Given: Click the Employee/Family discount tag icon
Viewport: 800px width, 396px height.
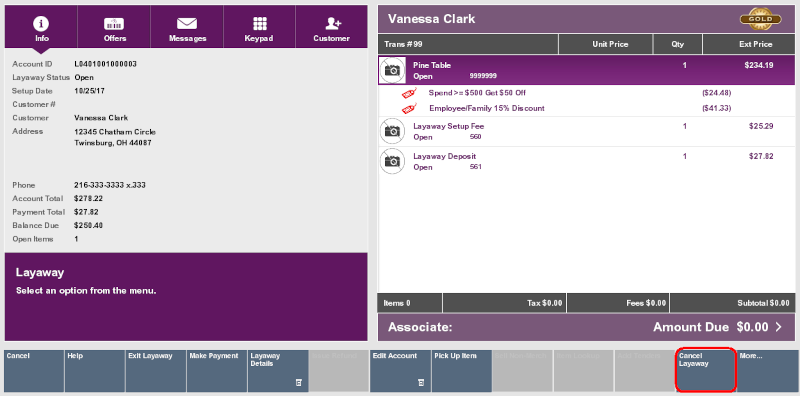Looking at the screenshot, I should coord(409,108).
